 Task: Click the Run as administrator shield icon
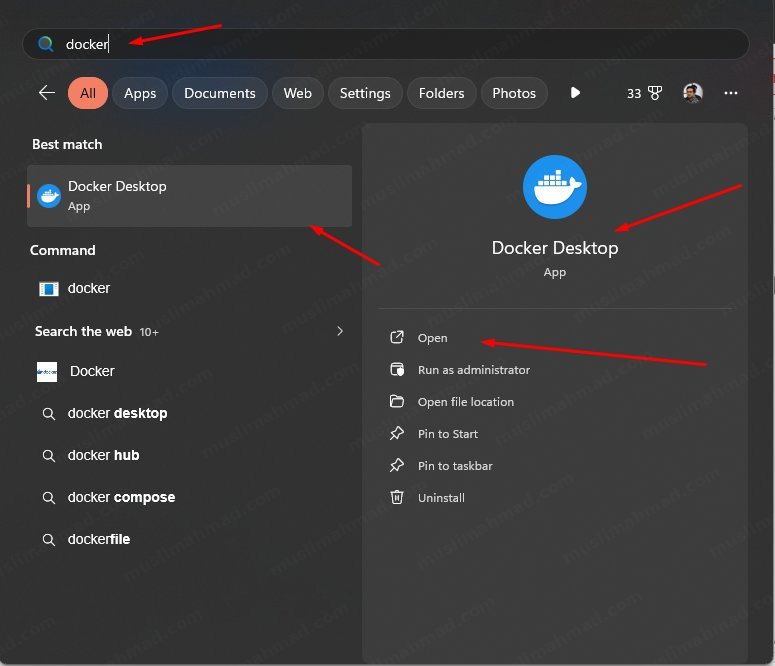pos(397,369)
